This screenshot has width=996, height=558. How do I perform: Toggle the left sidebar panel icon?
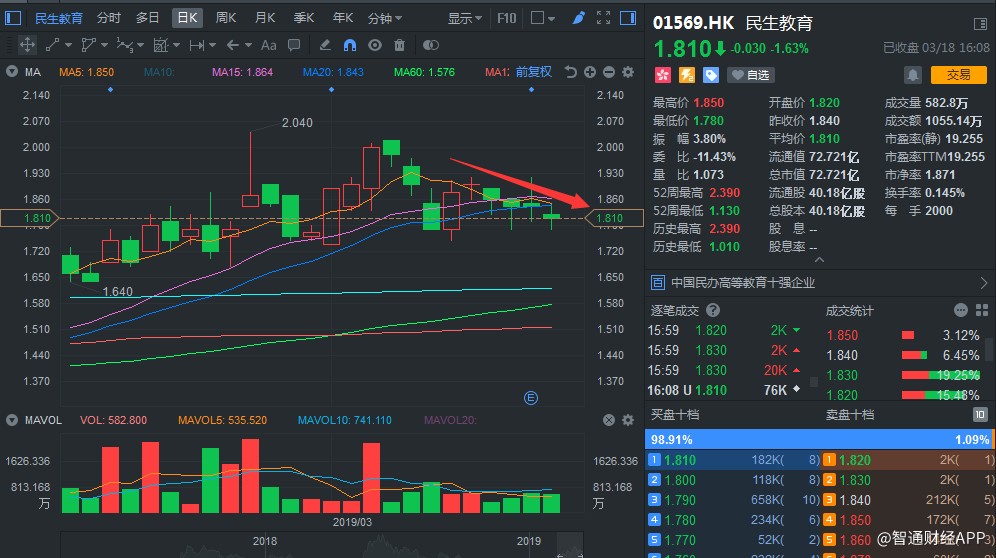[13, 18]
